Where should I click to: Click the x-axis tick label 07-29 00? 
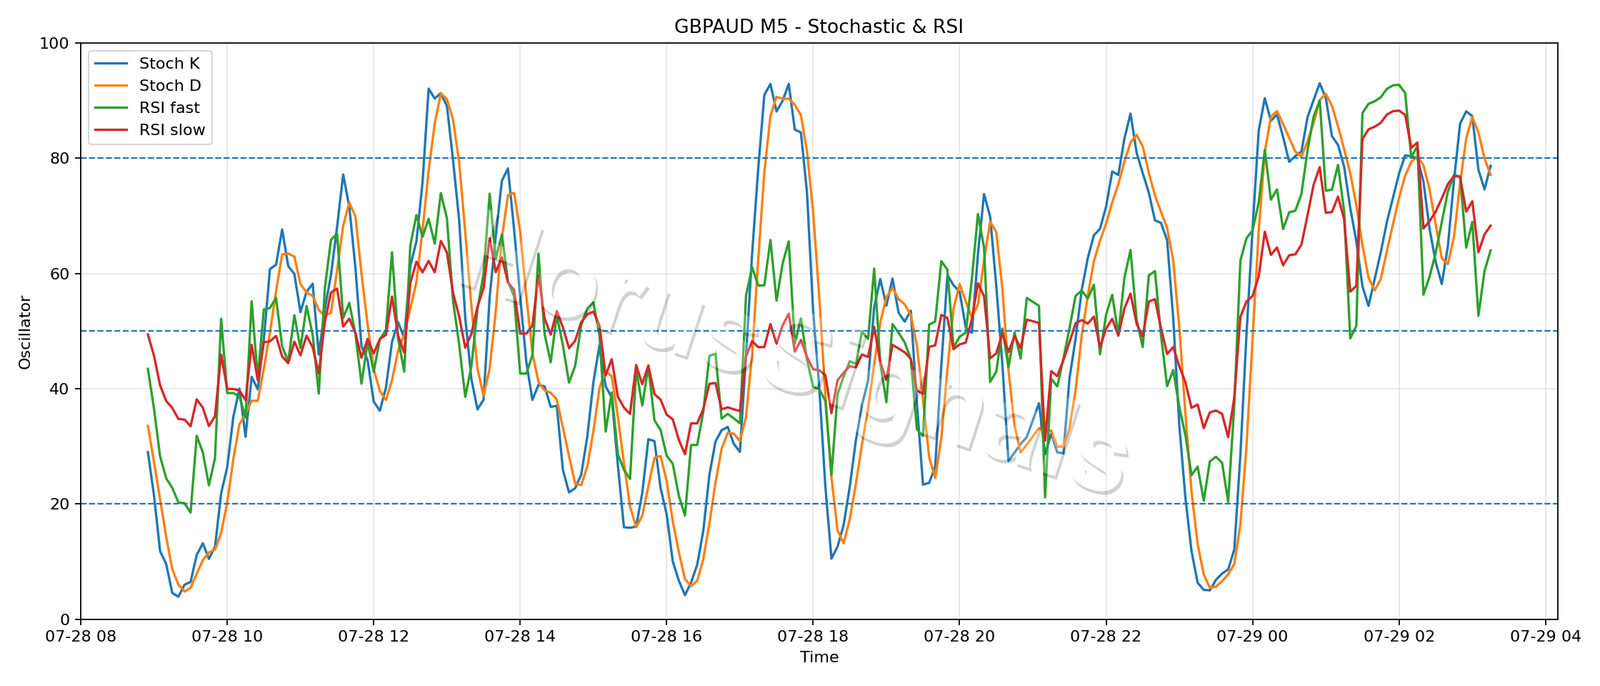click(x=1252, y=636)
